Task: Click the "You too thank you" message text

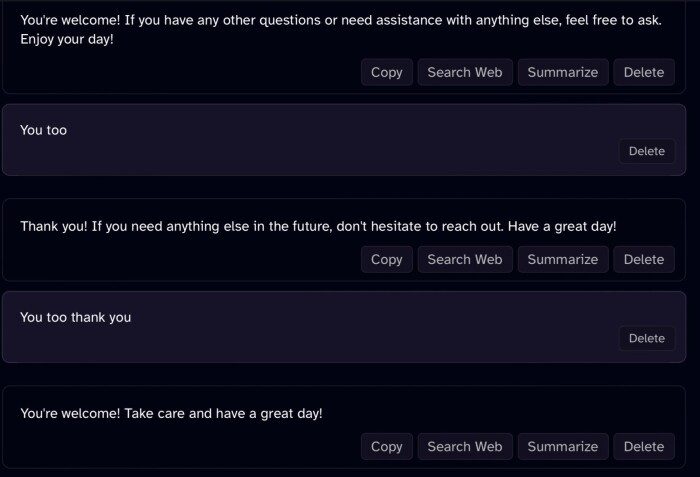Action: click(x=75, y=317)
